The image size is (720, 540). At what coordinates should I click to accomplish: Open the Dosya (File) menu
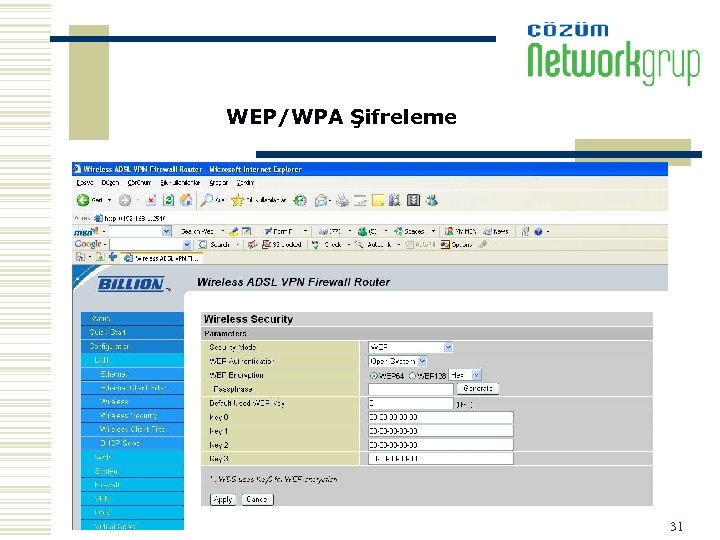click(x=84, y=183)
